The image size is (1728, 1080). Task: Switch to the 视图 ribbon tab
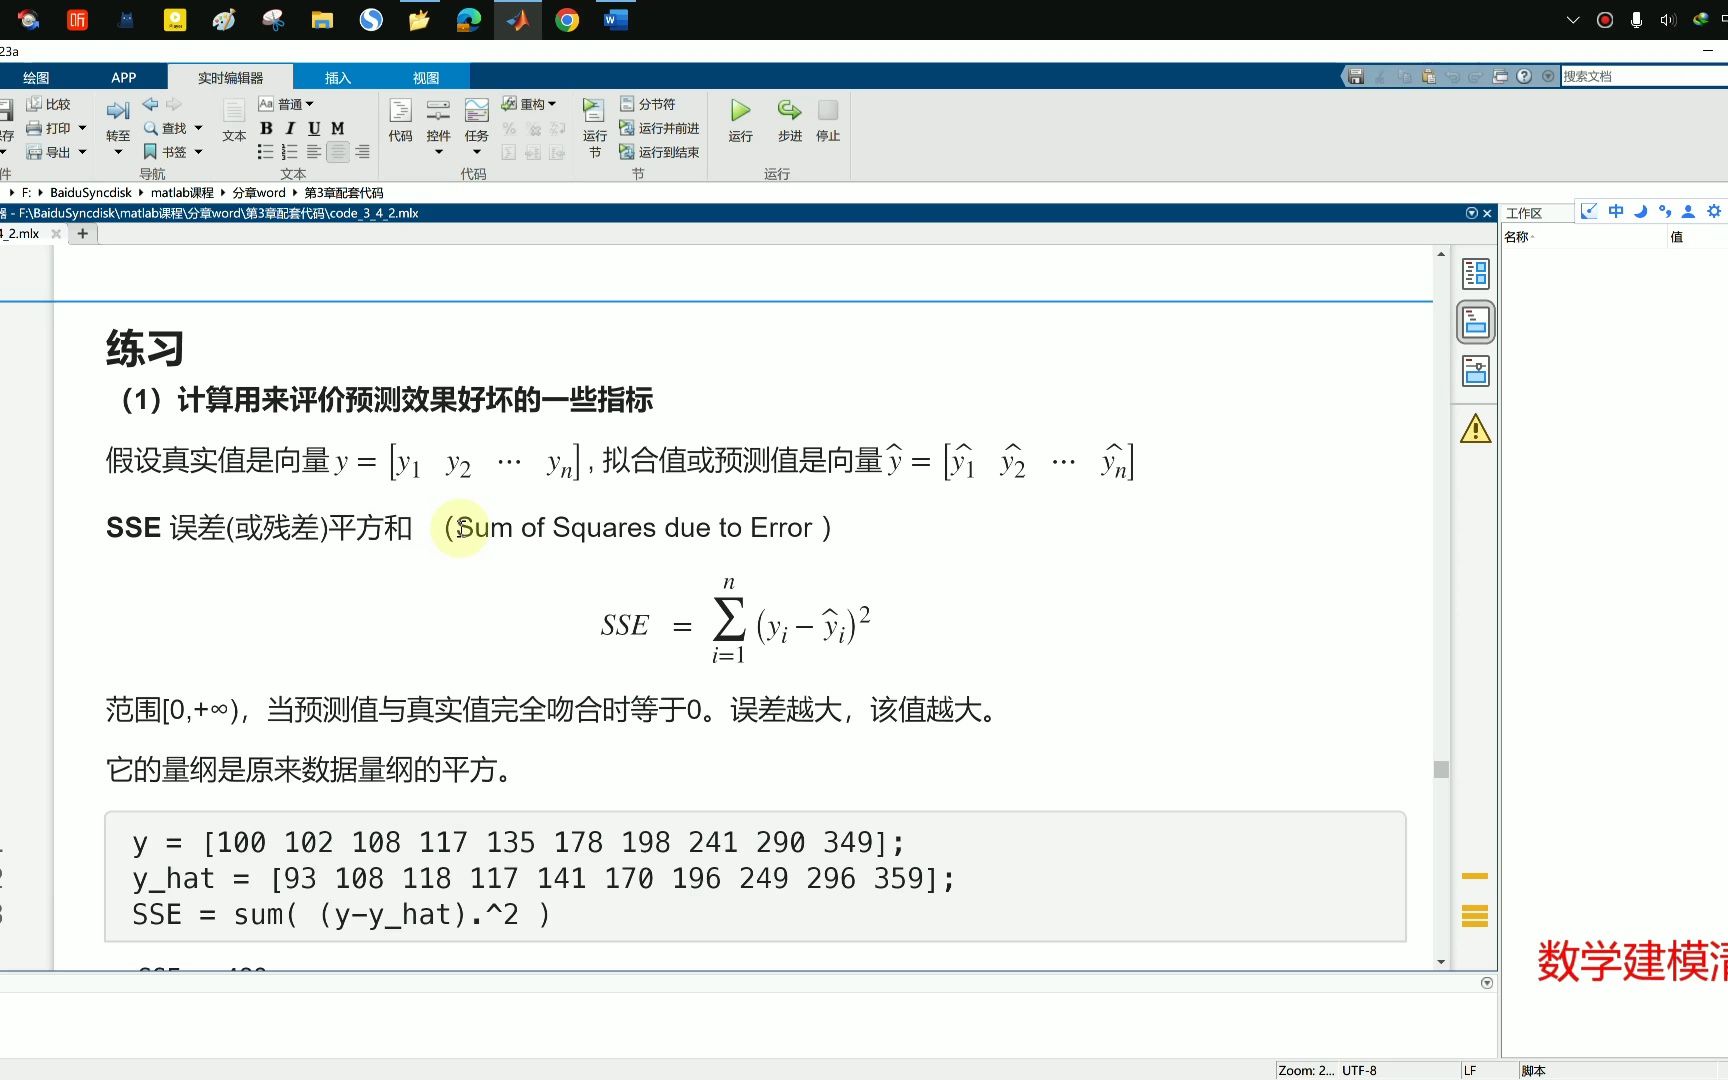click(x=427, y=76)
